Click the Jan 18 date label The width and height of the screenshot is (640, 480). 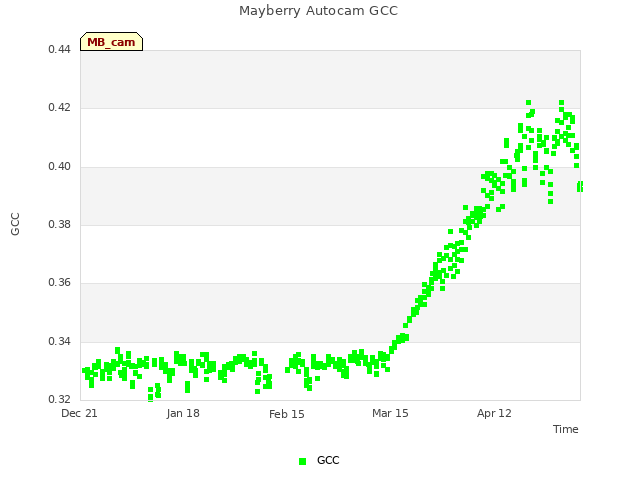pos(183,413)
